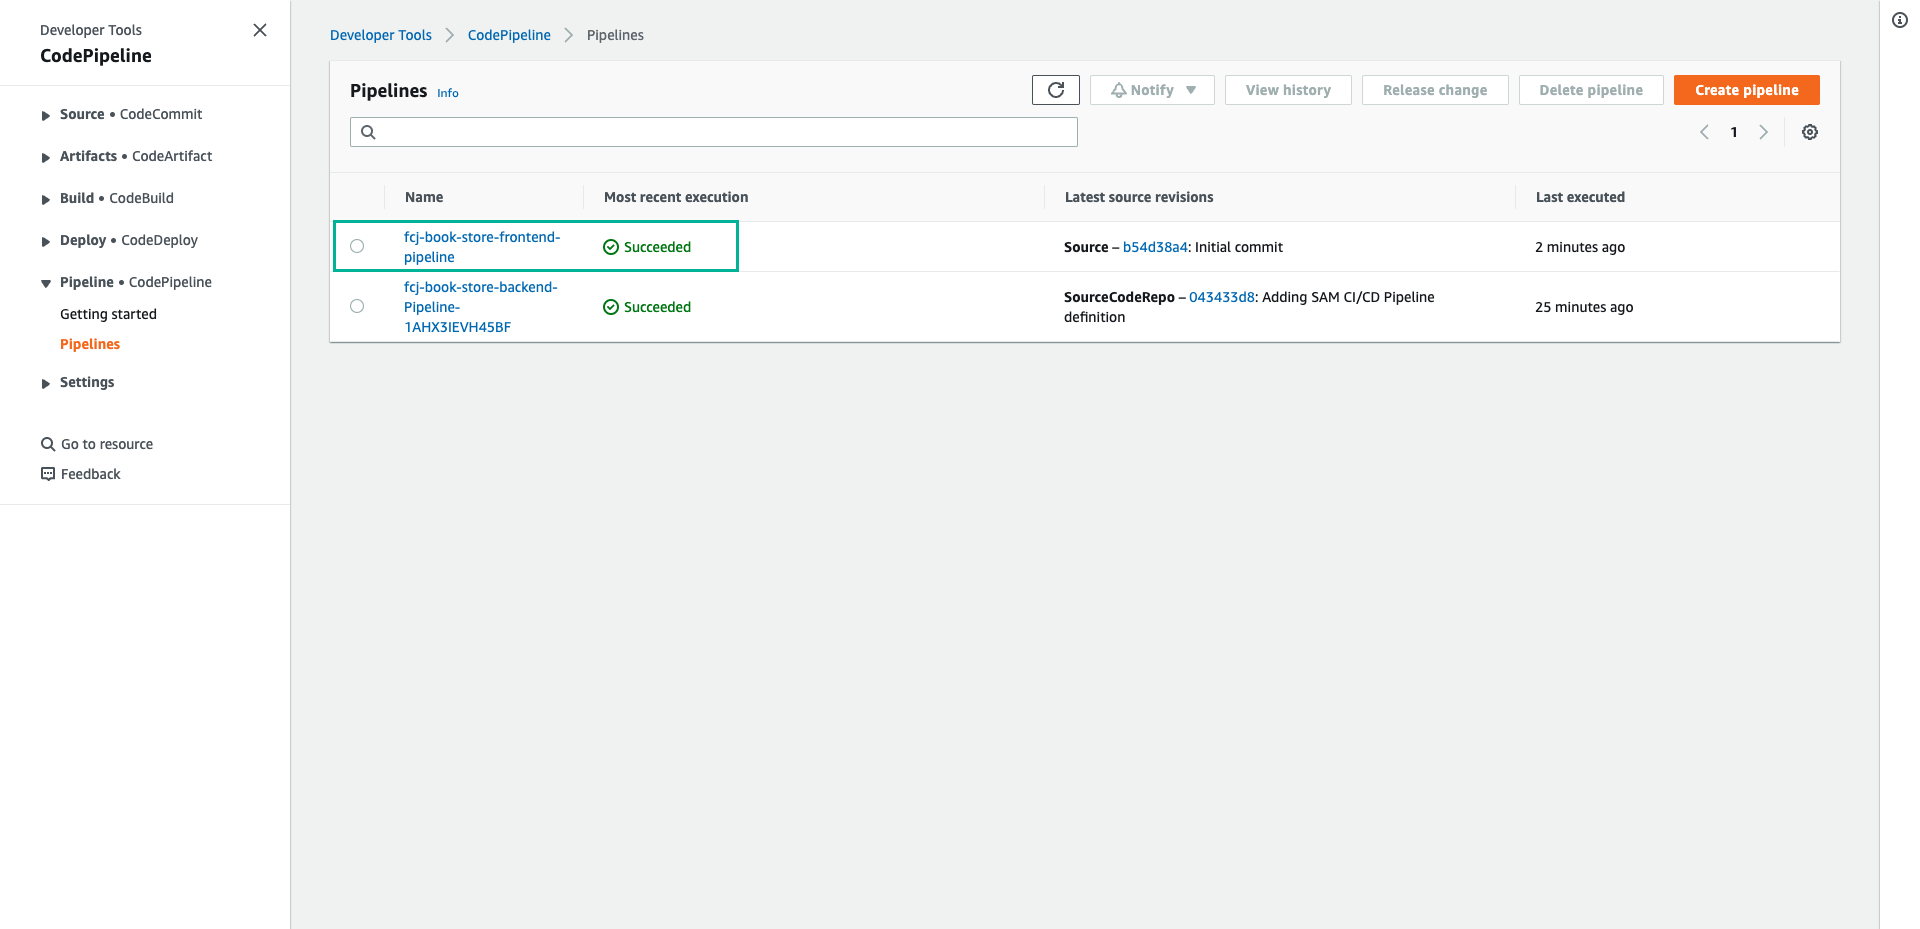Open Pipelines in sidebar navigation
1920x929 pixels.
point(90,344)
